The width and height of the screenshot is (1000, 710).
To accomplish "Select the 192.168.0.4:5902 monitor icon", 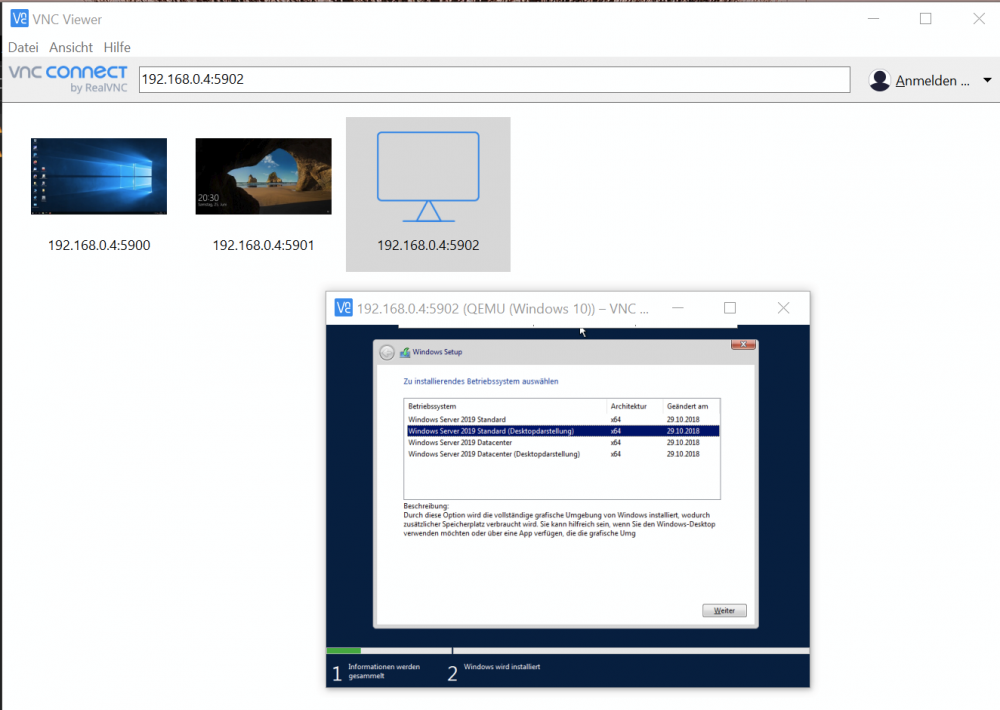I will [x=428, y=176].
